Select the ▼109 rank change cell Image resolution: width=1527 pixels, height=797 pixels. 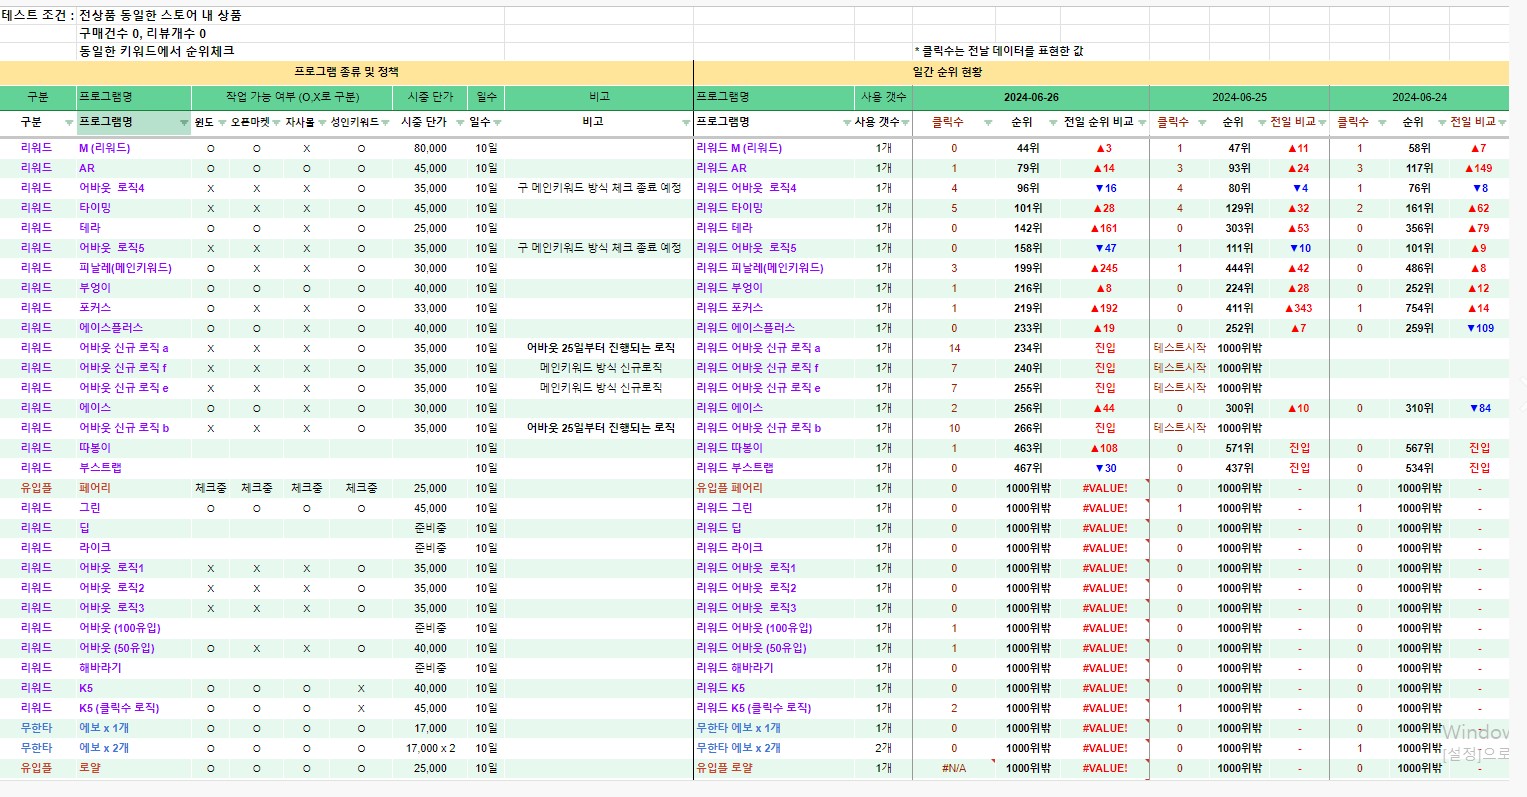point(1480,328)
